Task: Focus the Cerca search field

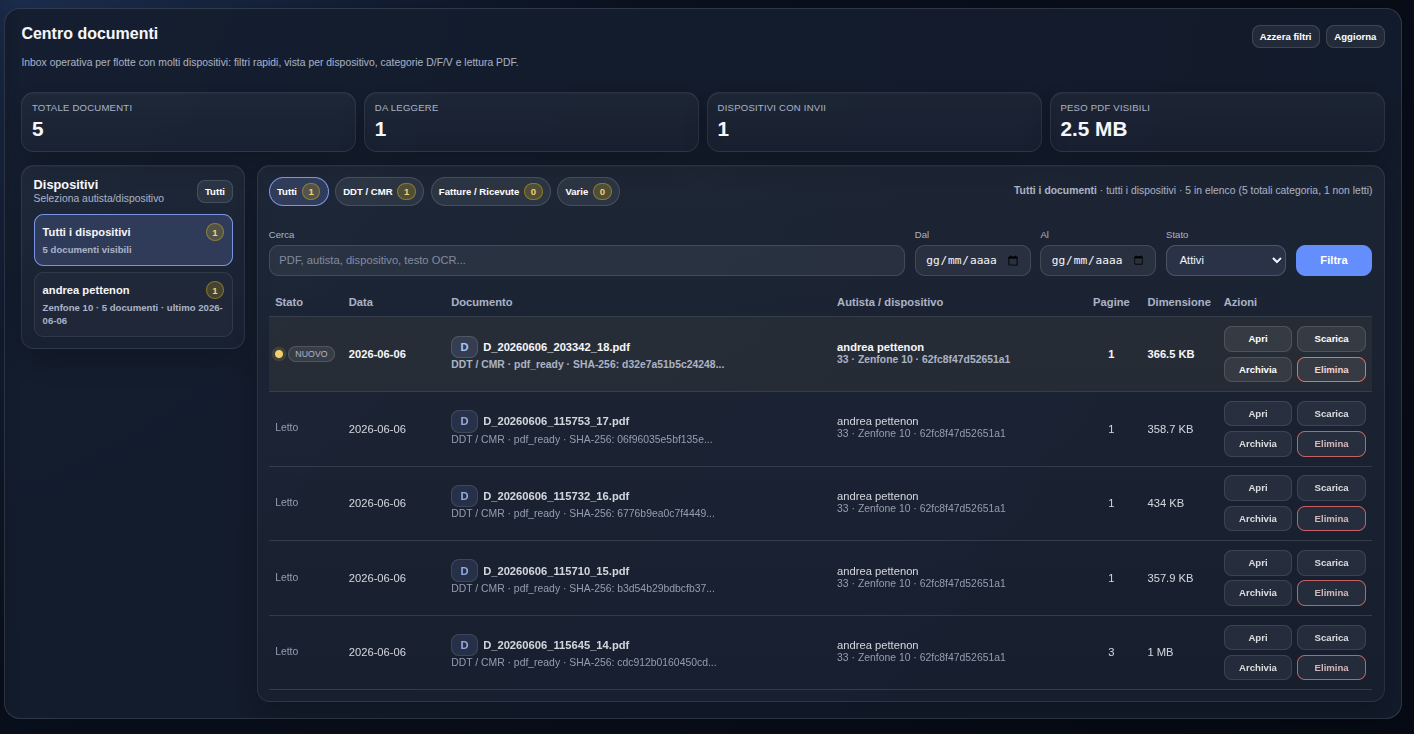Action: click(587, 260)
